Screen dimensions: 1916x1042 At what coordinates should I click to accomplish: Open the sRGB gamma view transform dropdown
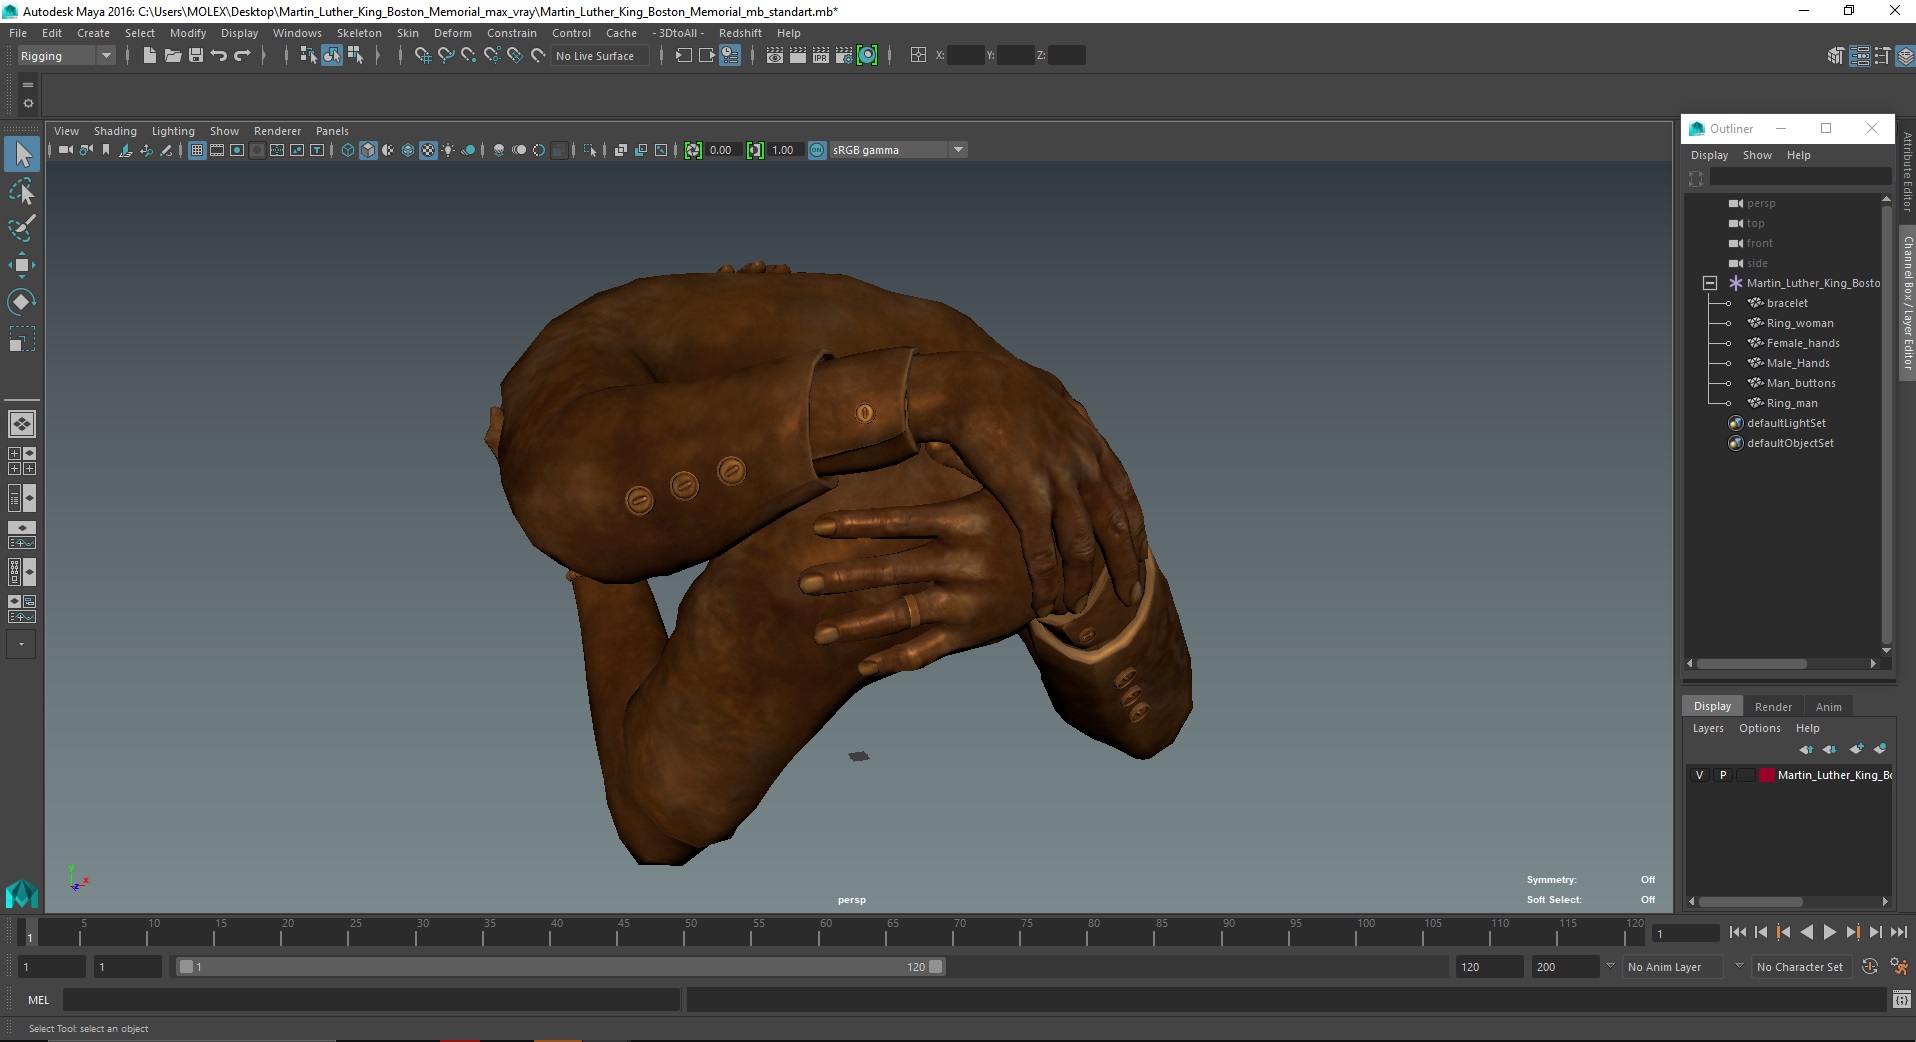click(x=898, y=150)
